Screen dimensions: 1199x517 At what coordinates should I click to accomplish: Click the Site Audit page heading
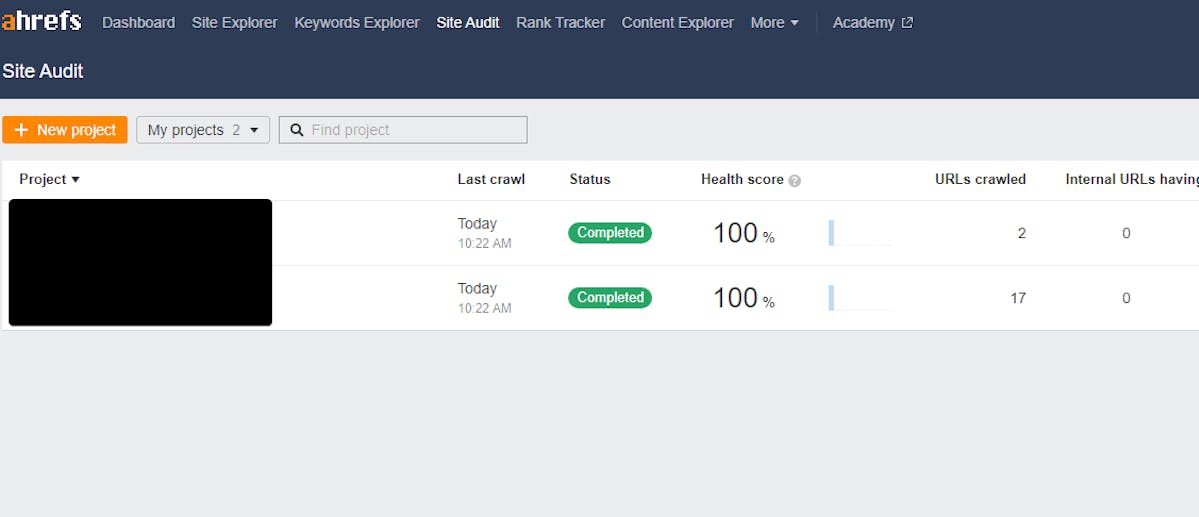coord(43,72)
